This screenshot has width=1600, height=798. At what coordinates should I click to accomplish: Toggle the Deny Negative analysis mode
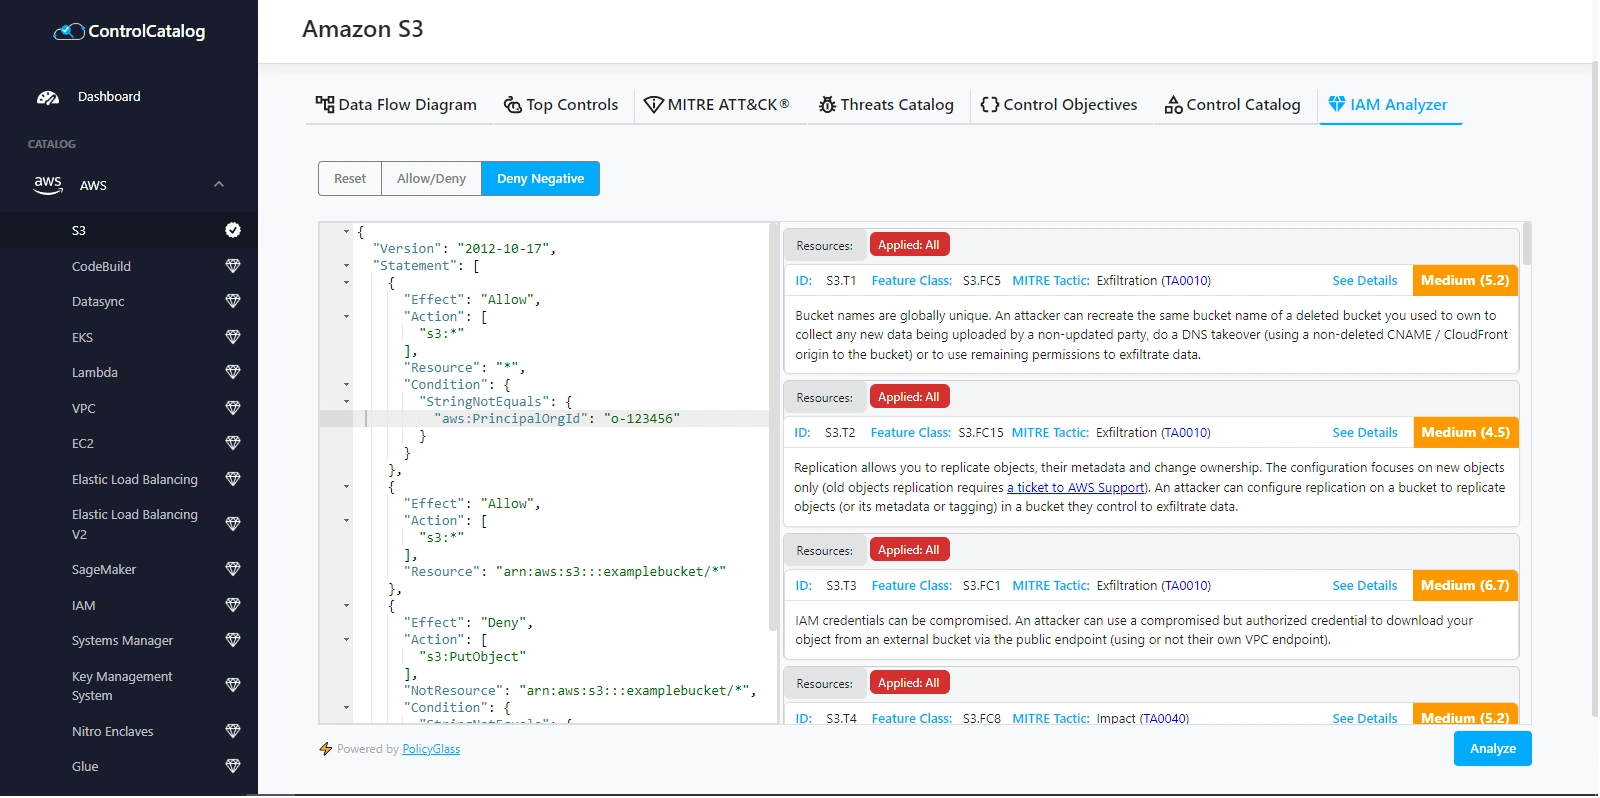[540, 179]
